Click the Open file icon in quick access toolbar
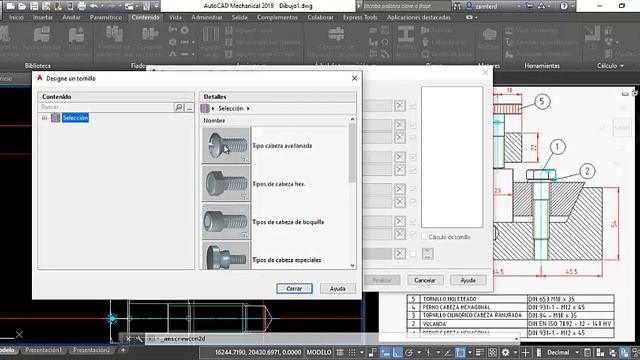This screenshot has width=640, height=360. click(22, 6)
